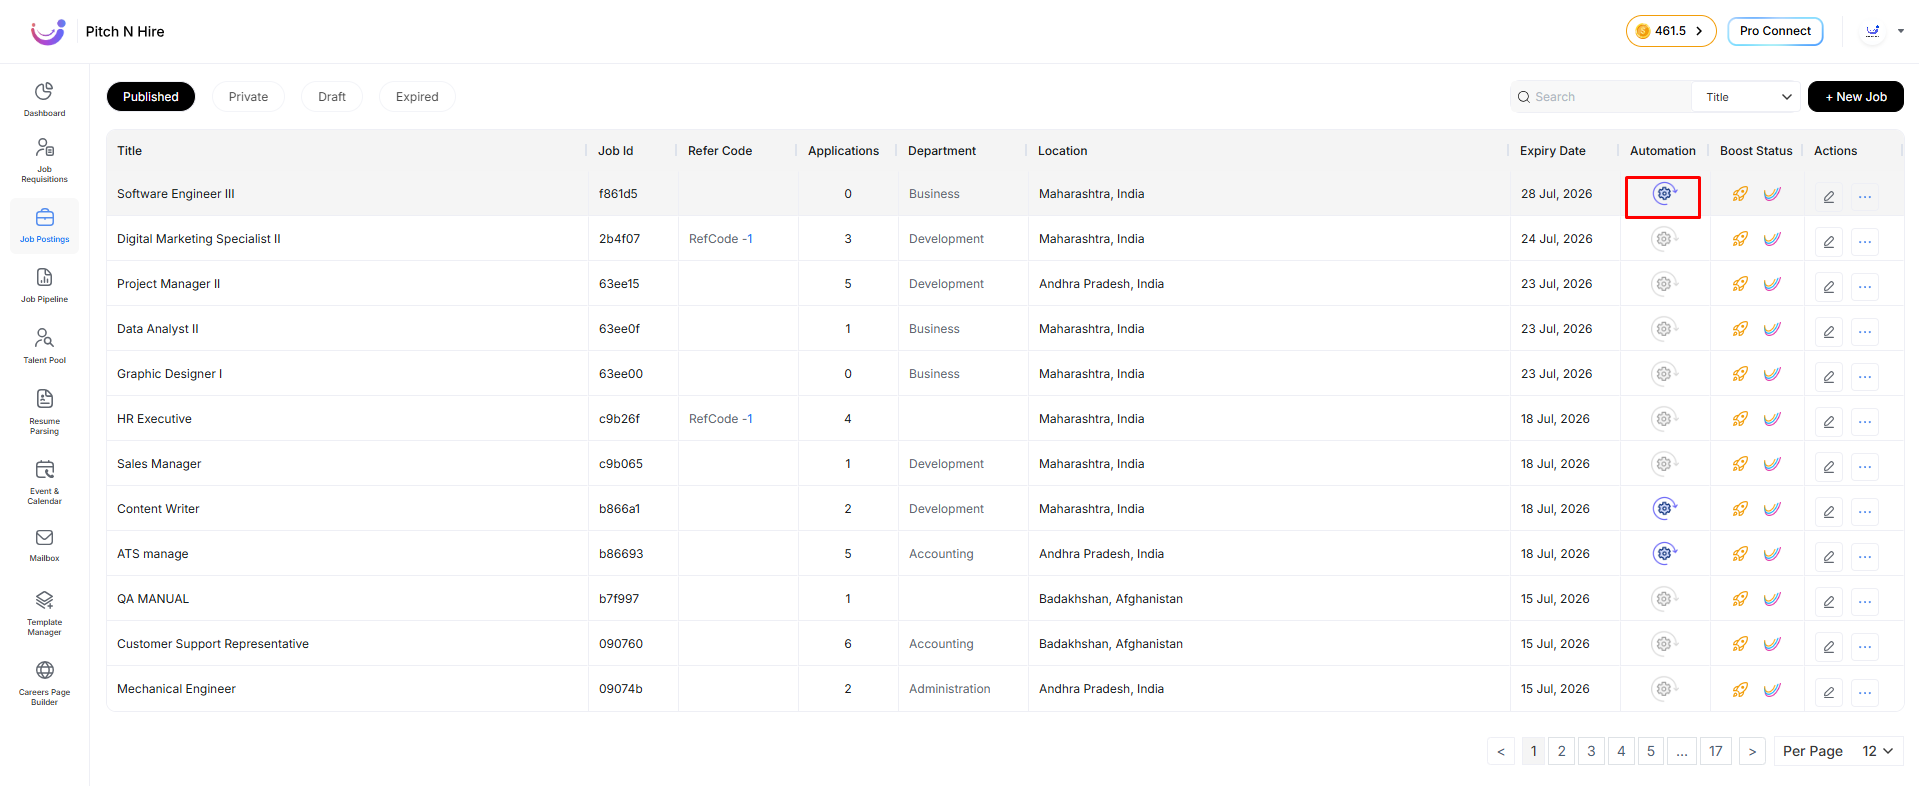Open Resume Parsing in the sidebar
This screenshot has height=786, width=1919.
(x=44, y=412)
